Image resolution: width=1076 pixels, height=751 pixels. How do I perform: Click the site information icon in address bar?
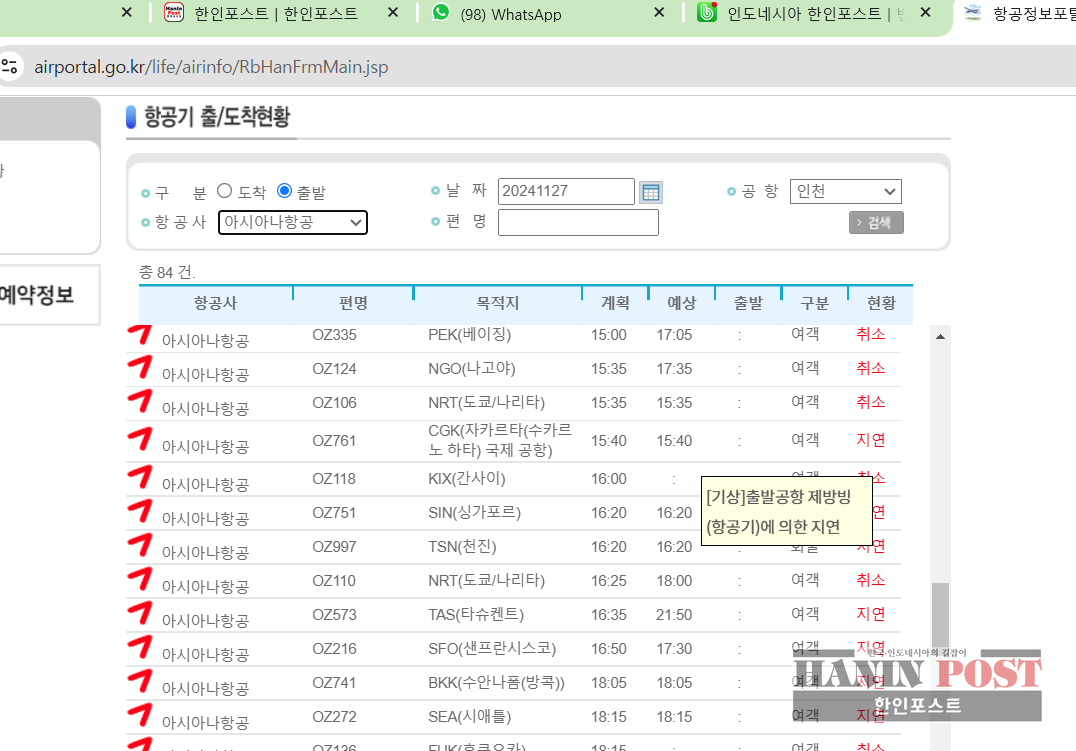coord(9,67)
